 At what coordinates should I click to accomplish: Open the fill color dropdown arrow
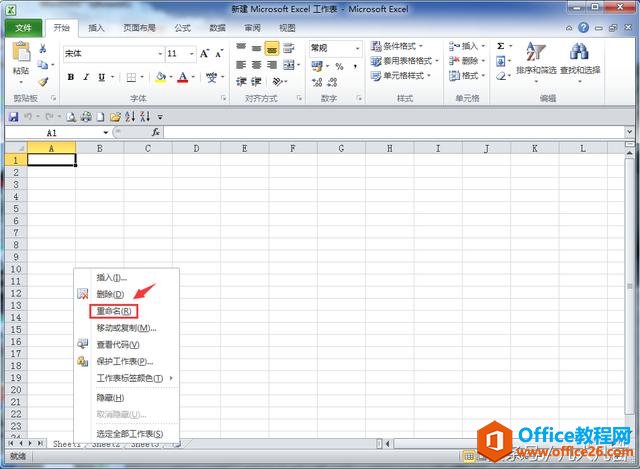pos(171,77)
